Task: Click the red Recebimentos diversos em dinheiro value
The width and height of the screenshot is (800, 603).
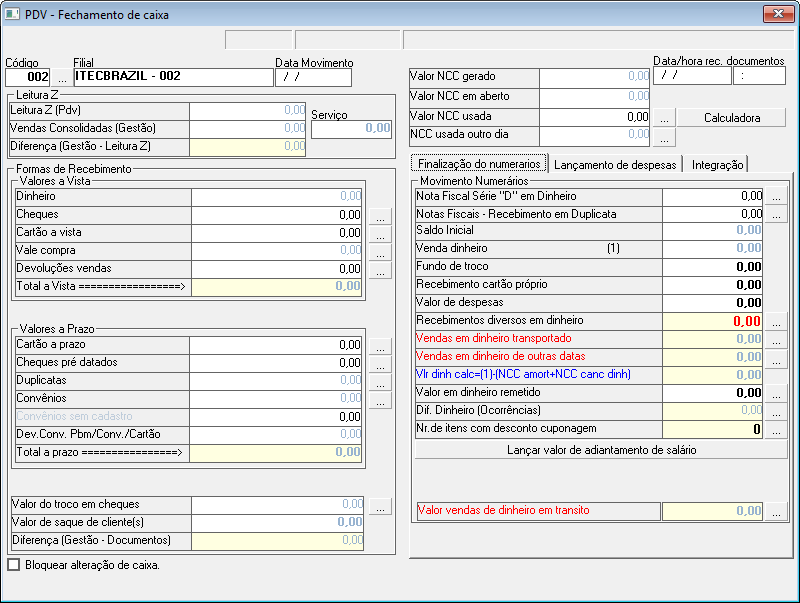Action: [x=712, y=321]
